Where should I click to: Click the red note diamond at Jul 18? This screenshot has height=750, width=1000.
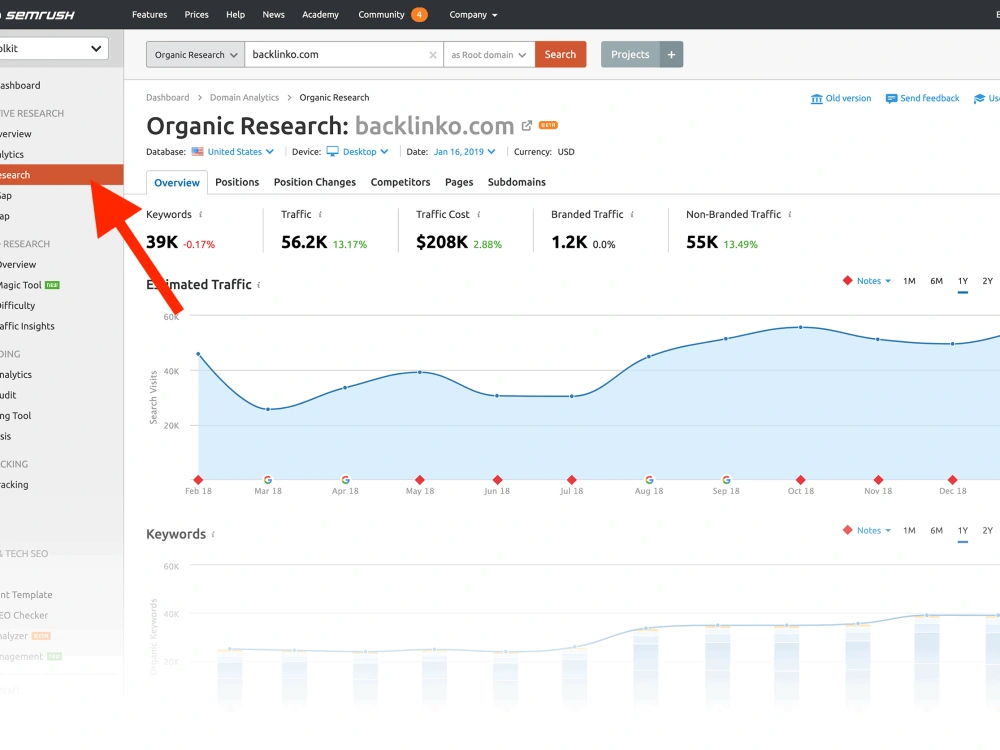pos(571,480)
